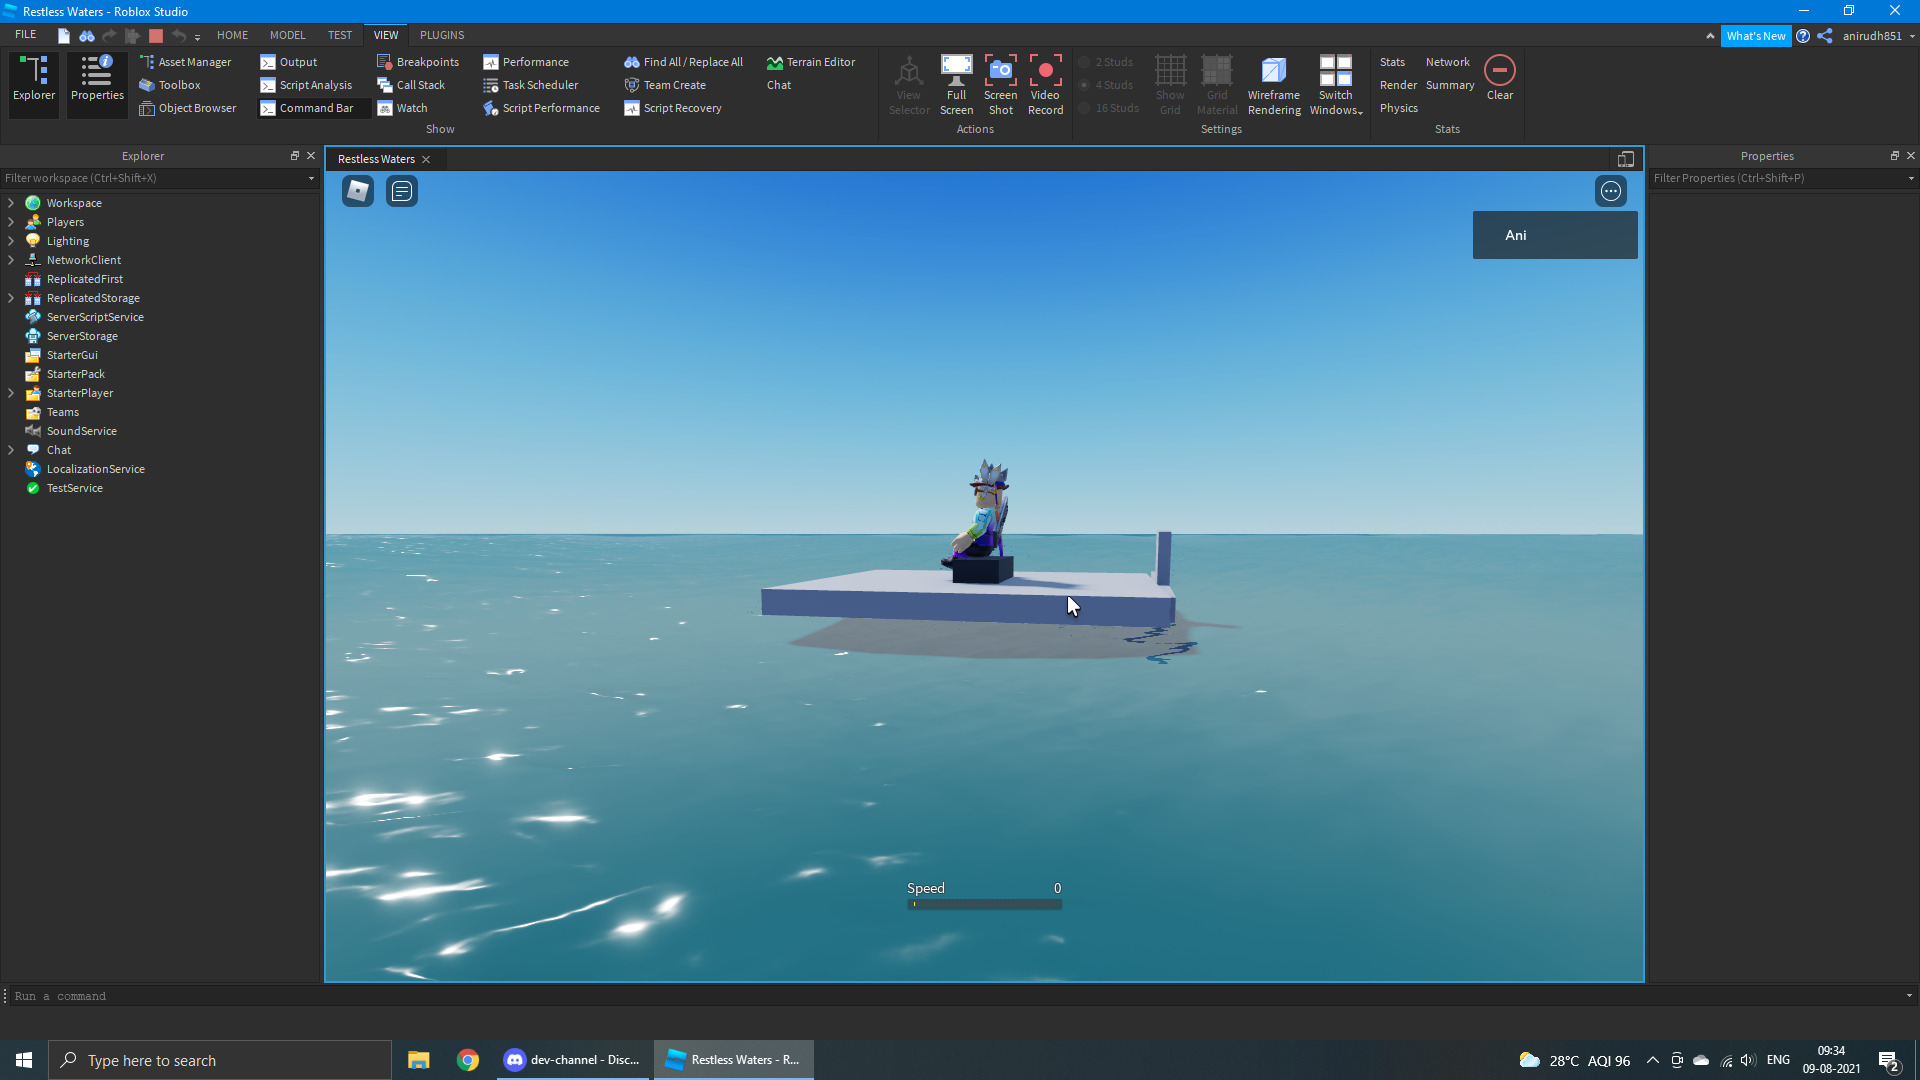Open the account dropdown for anirudh851
The image size is (1920, 1080).
pos(1879,36)
